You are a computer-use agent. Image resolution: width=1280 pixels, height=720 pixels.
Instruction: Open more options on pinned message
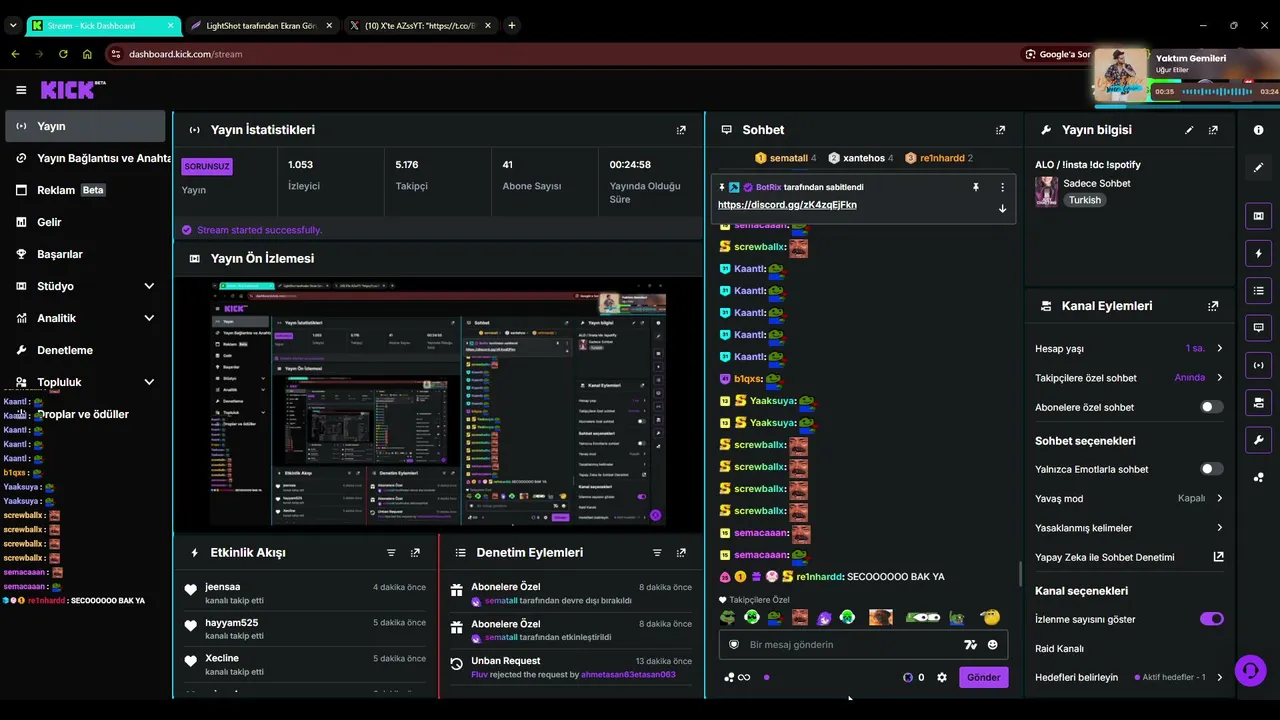[x=1002, y=187]
